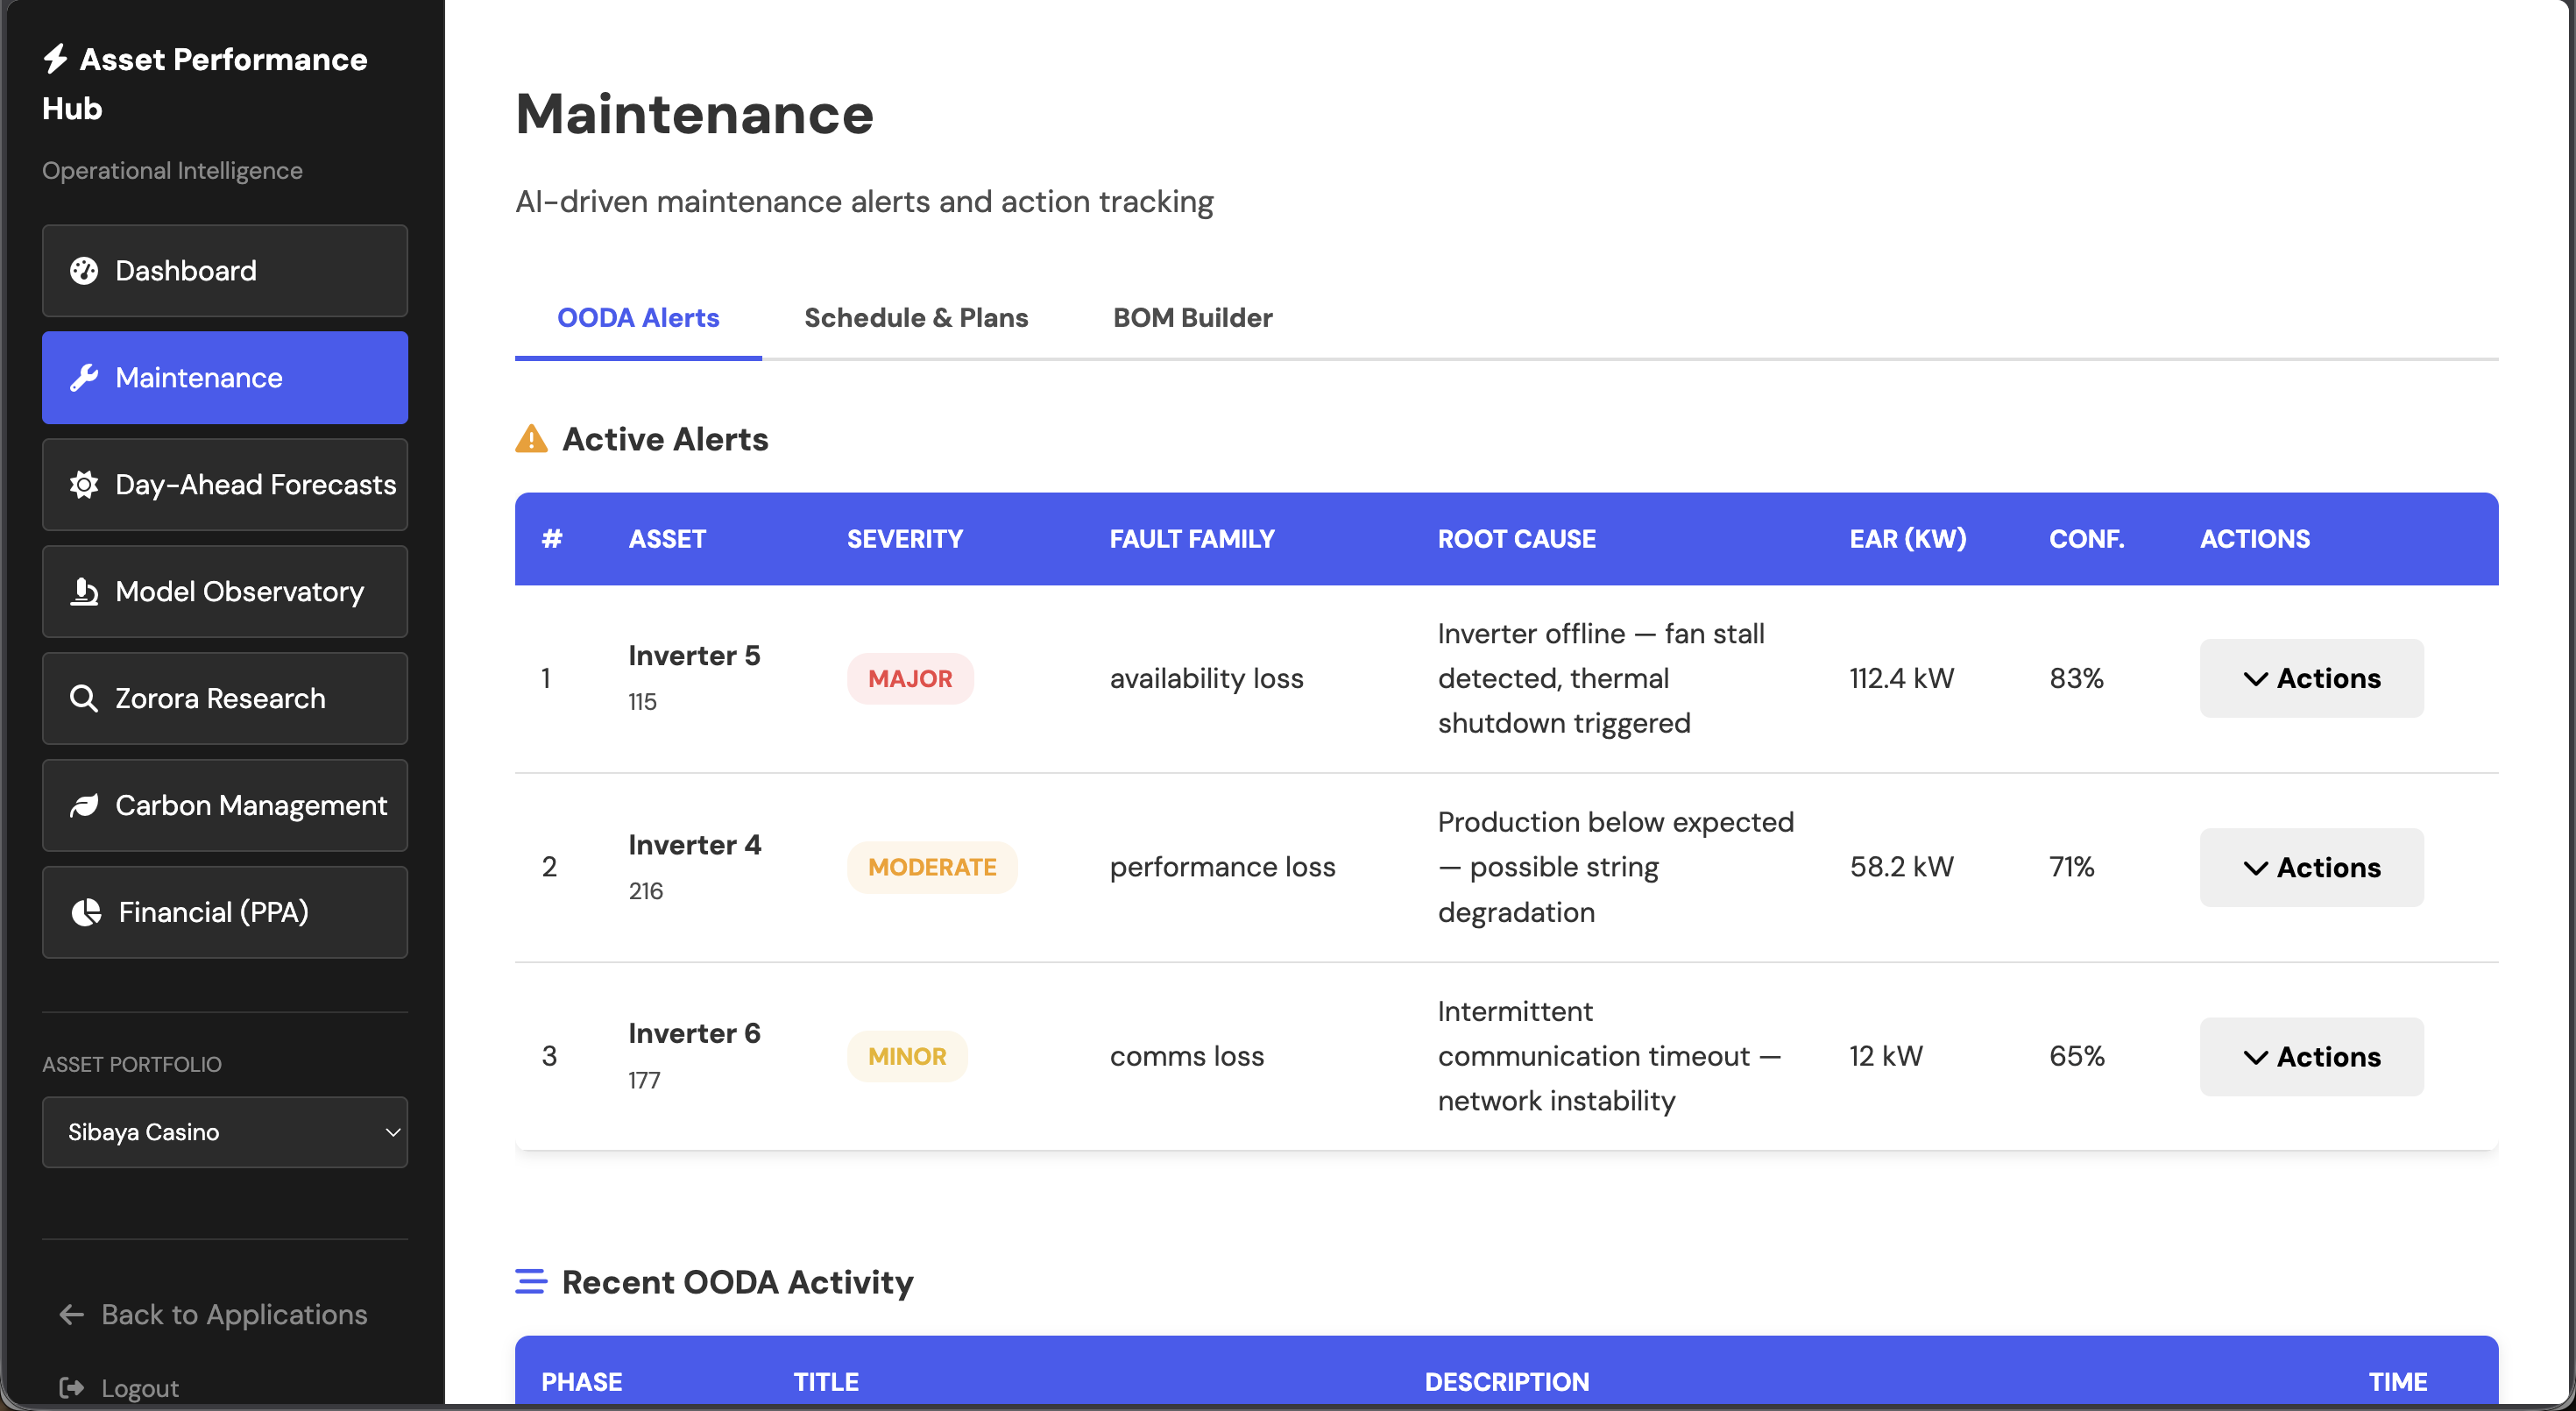Click the lightning bolt logo icon
The width and height of the screenshot is (2576, 1411).
tap(56, 59)
